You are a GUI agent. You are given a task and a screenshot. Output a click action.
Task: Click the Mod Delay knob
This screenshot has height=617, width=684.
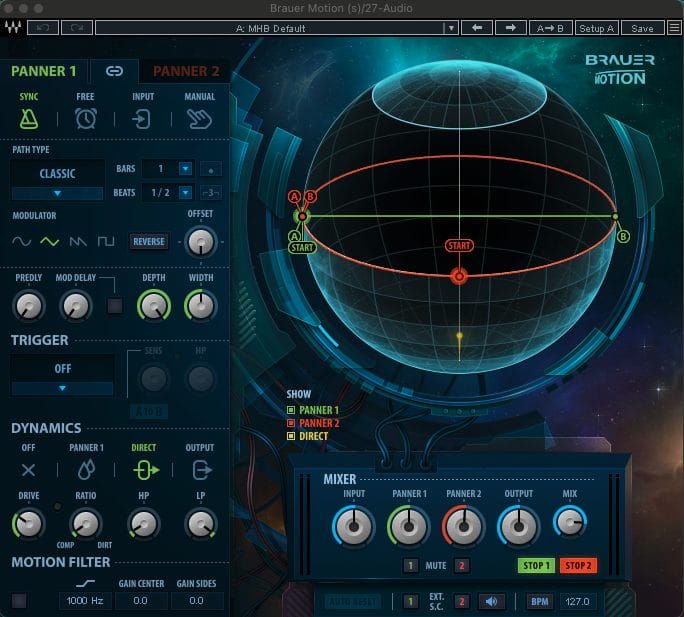pos(75,306)
